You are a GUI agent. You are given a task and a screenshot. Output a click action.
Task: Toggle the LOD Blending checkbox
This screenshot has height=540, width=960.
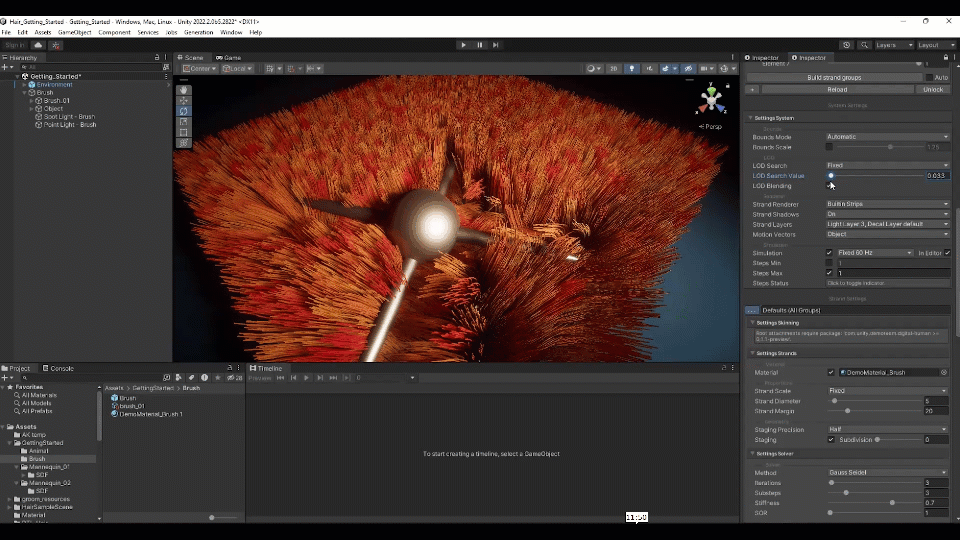(x=829, y=186)
